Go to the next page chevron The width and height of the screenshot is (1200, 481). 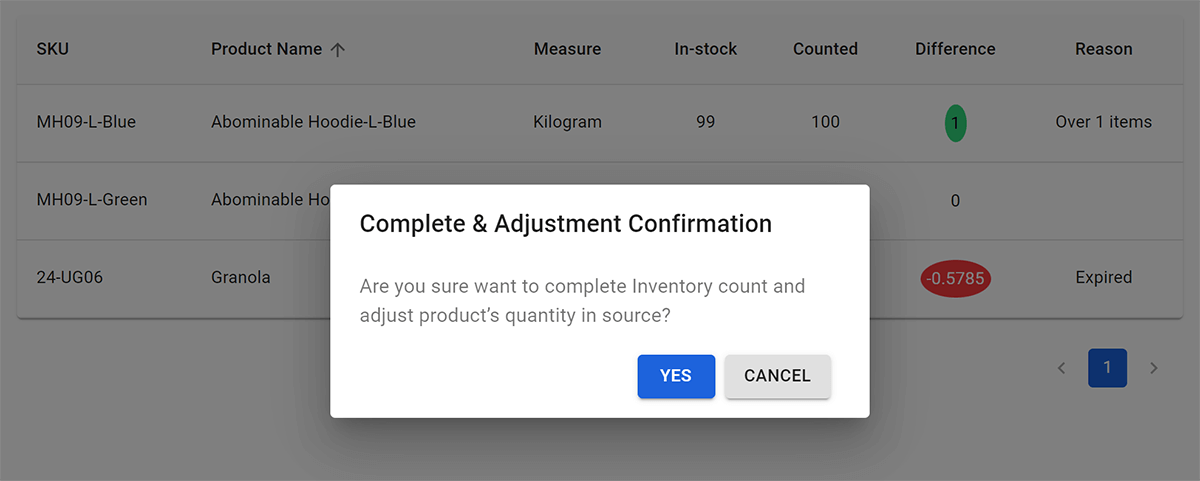pyautogui.click(x=1153, y=368)
